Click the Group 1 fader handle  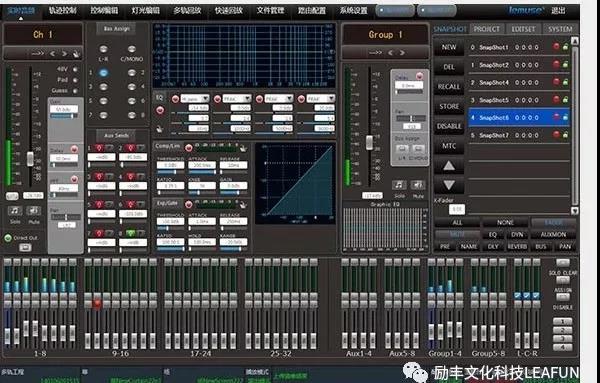pos(369,142)
